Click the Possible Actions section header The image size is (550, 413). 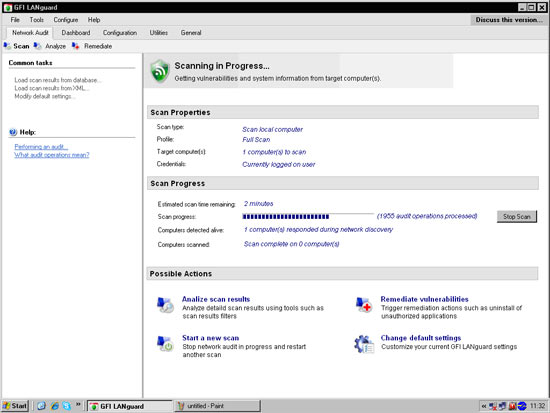click(342, 274)
